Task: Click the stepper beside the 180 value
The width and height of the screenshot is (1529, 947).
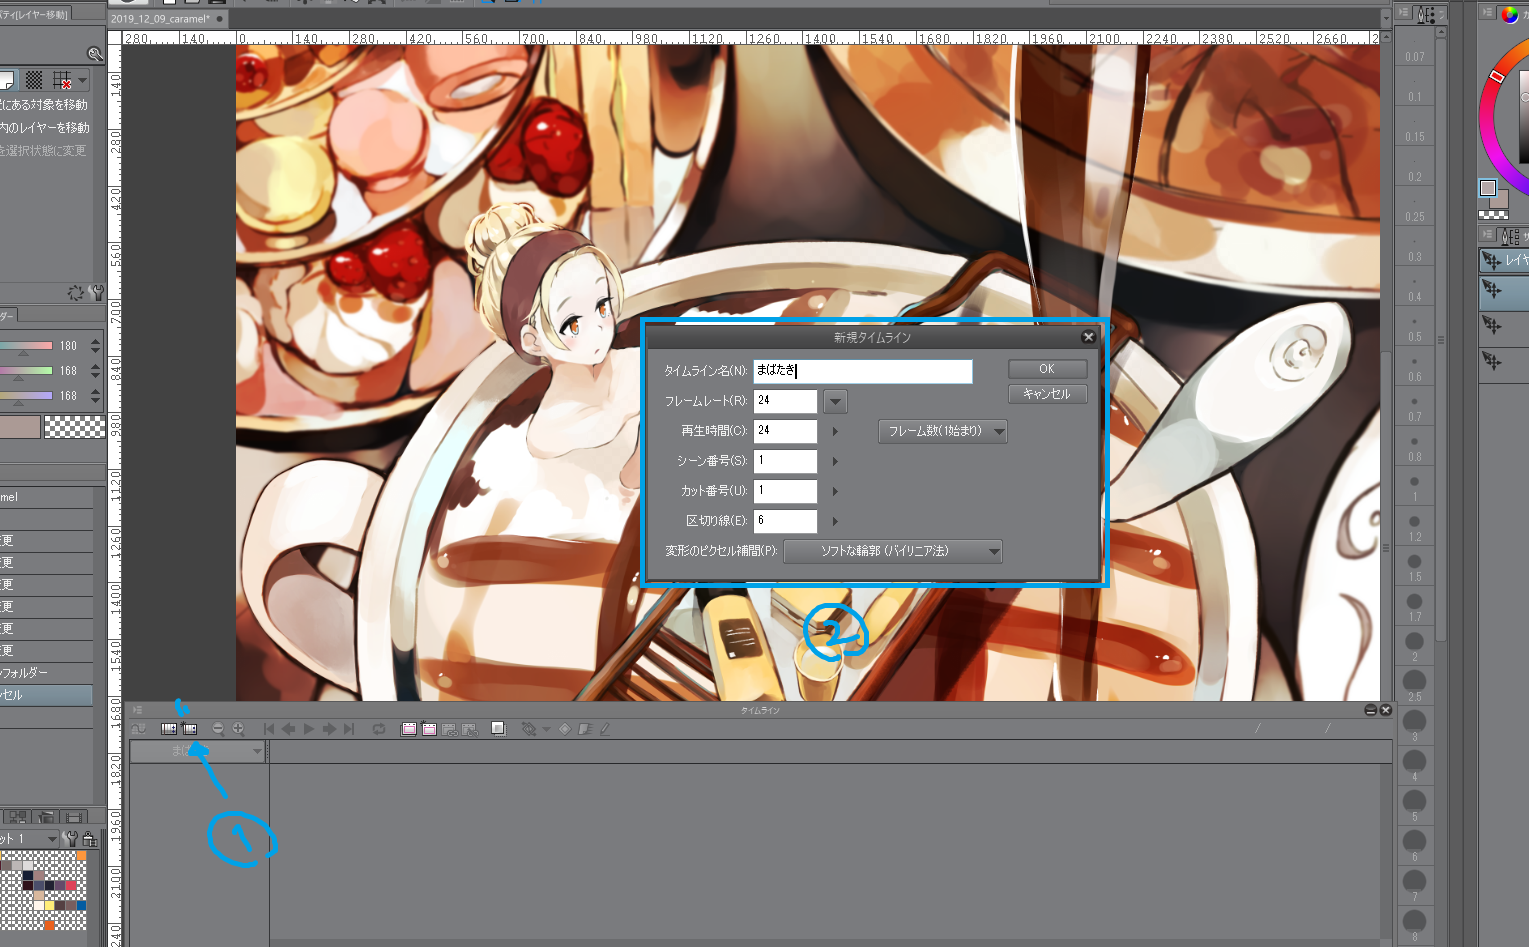Action: click(95, 346)
